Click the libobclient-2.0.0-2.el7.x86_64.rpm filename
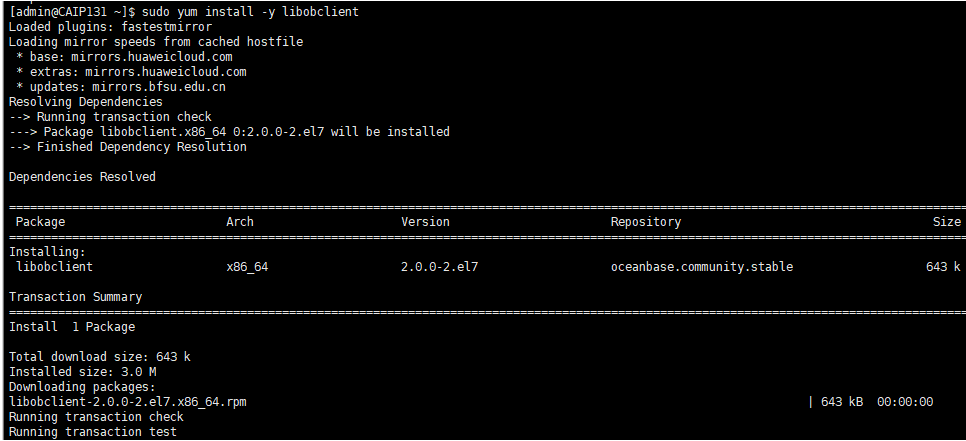Image resolution: width=966 pixels, height=441 pixels. [x=127, y=402]
